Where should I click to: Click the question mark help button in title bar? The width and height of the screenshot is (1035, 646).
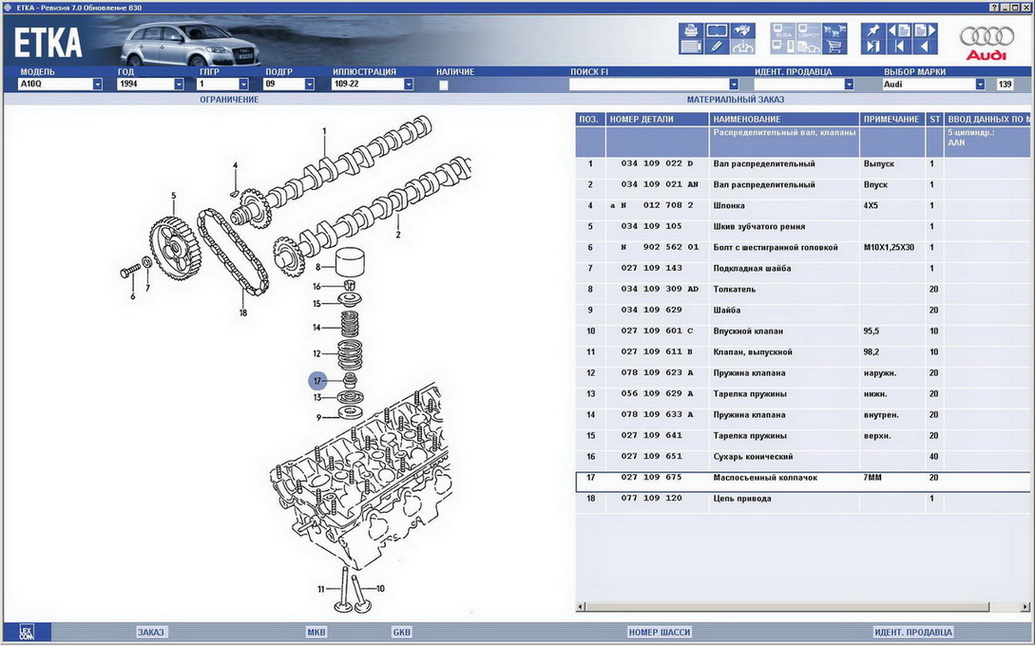click(994, 7)
